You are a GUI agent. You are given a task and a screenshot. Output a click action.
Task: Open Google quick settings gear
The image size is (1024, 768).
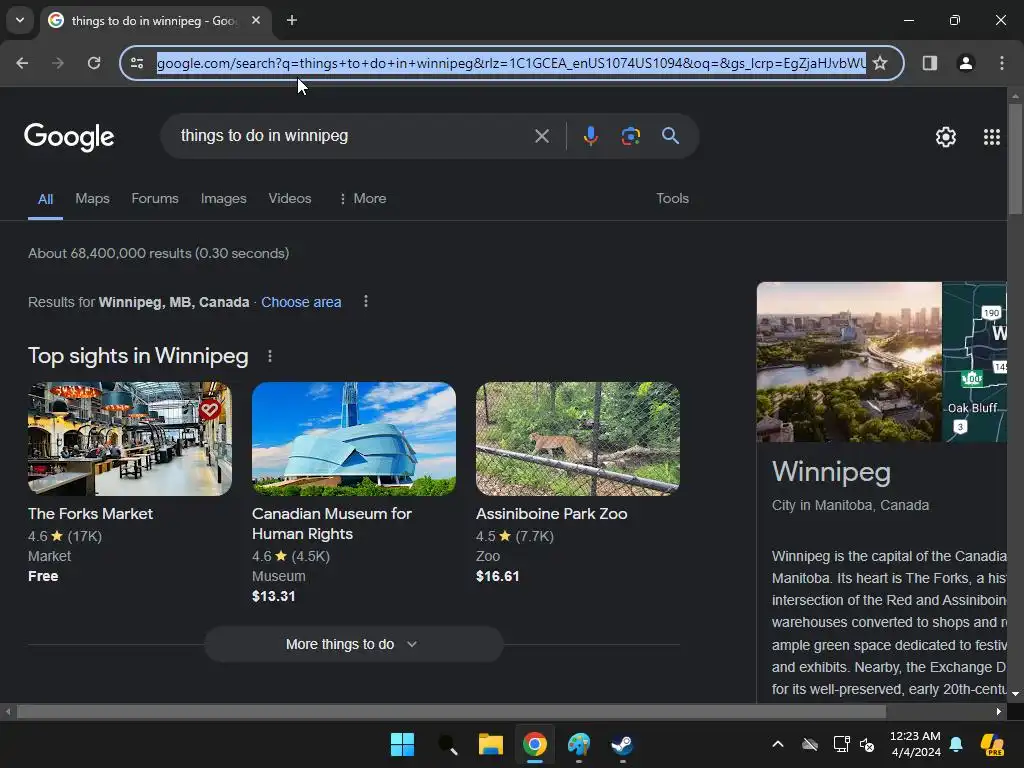[x=946, y=136]
